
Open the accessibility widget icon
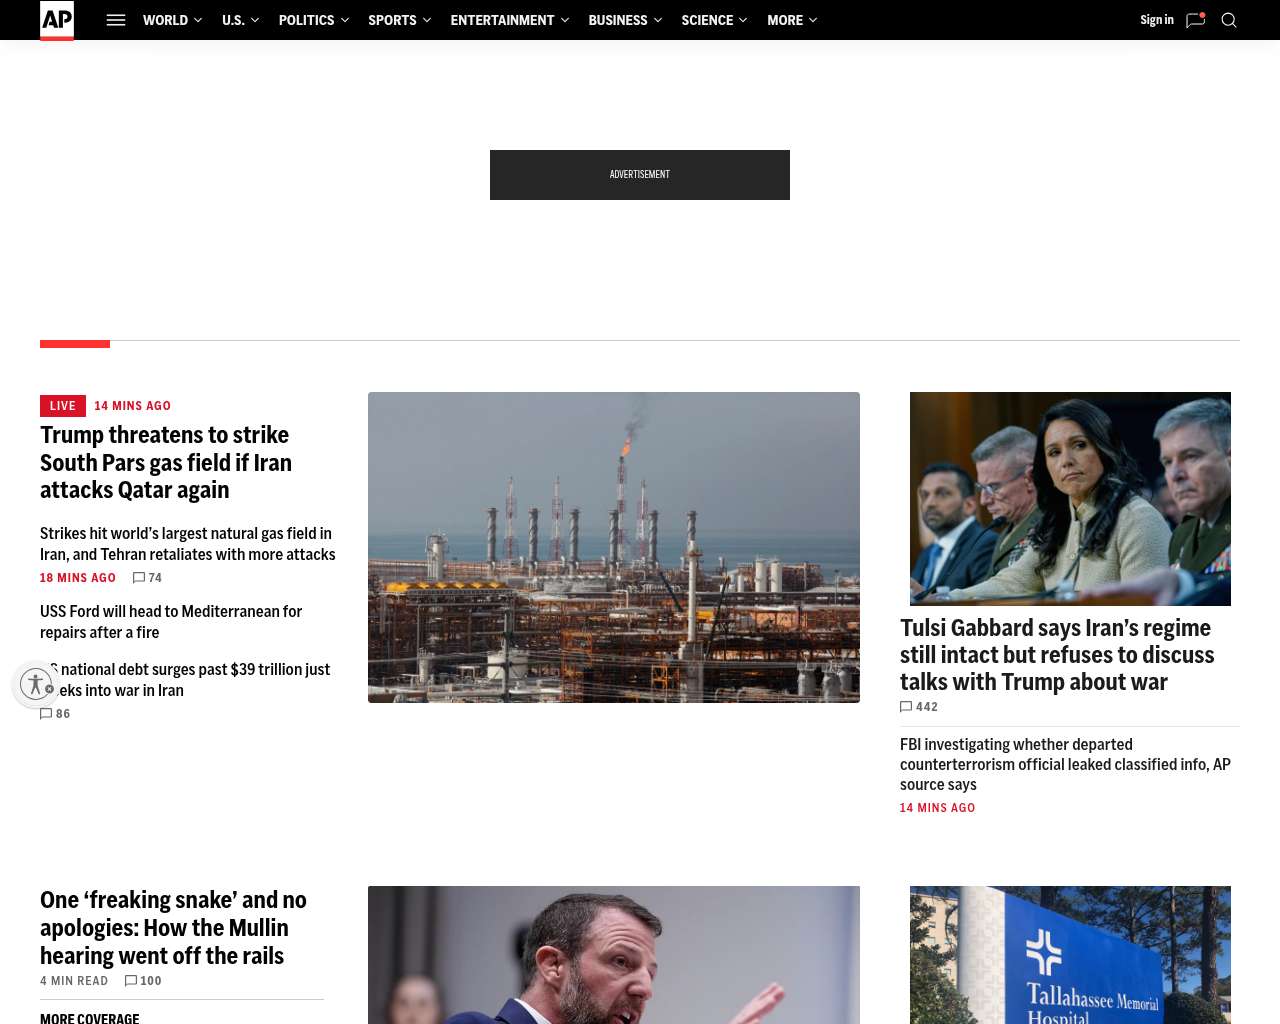click(36, 684)
